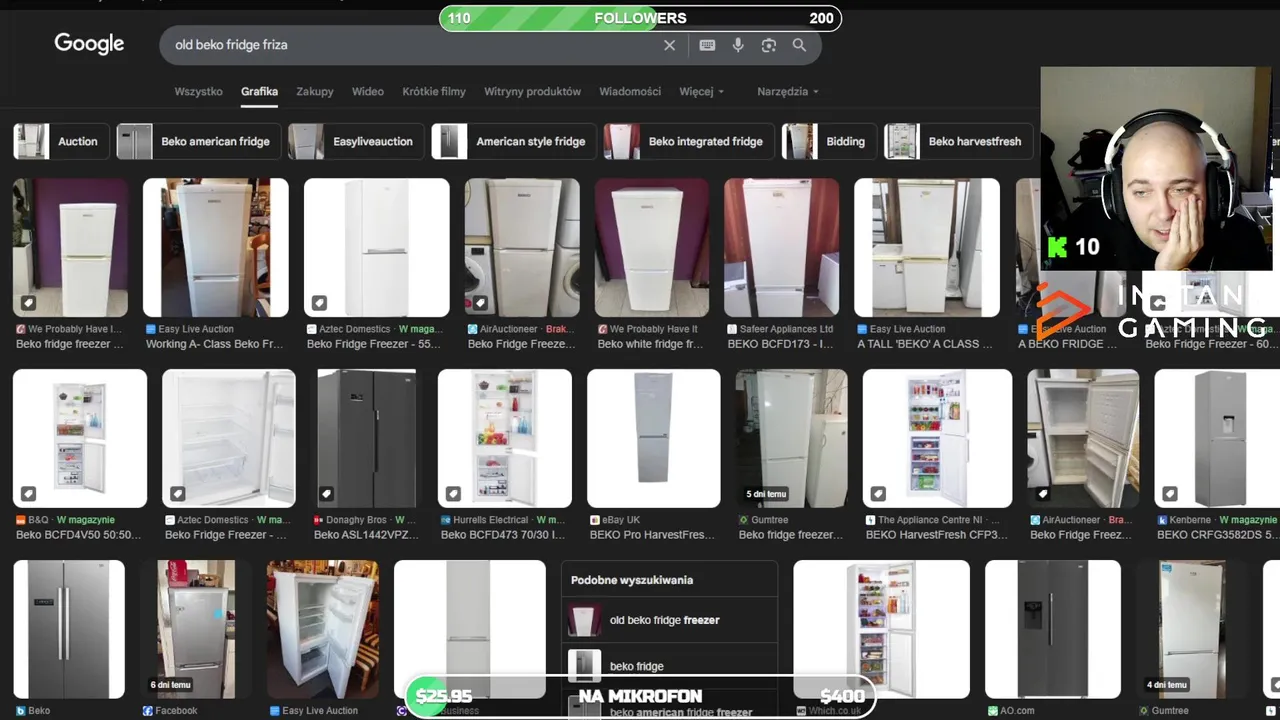Select the Beko harvestfresh filter chip
Image resolution: width=1280 pixels, height=720 pixels.
point(958,141)
